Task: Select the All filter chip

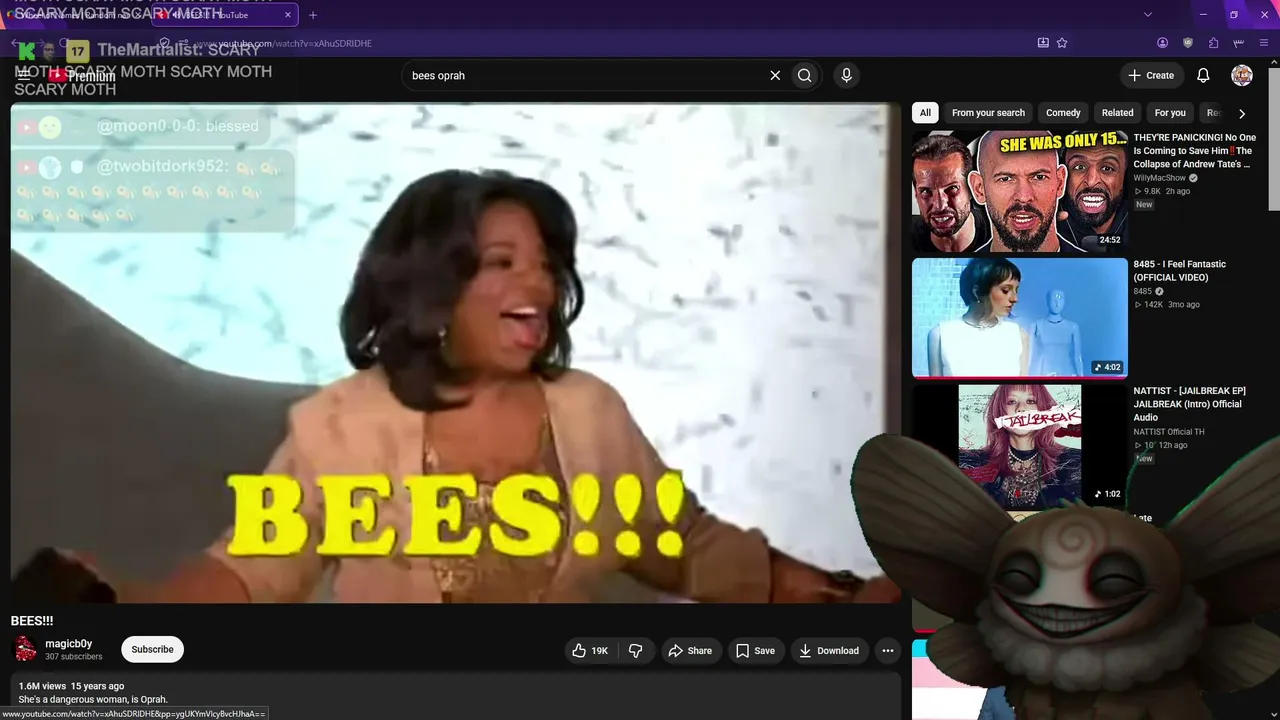Action: pos(925,113)
